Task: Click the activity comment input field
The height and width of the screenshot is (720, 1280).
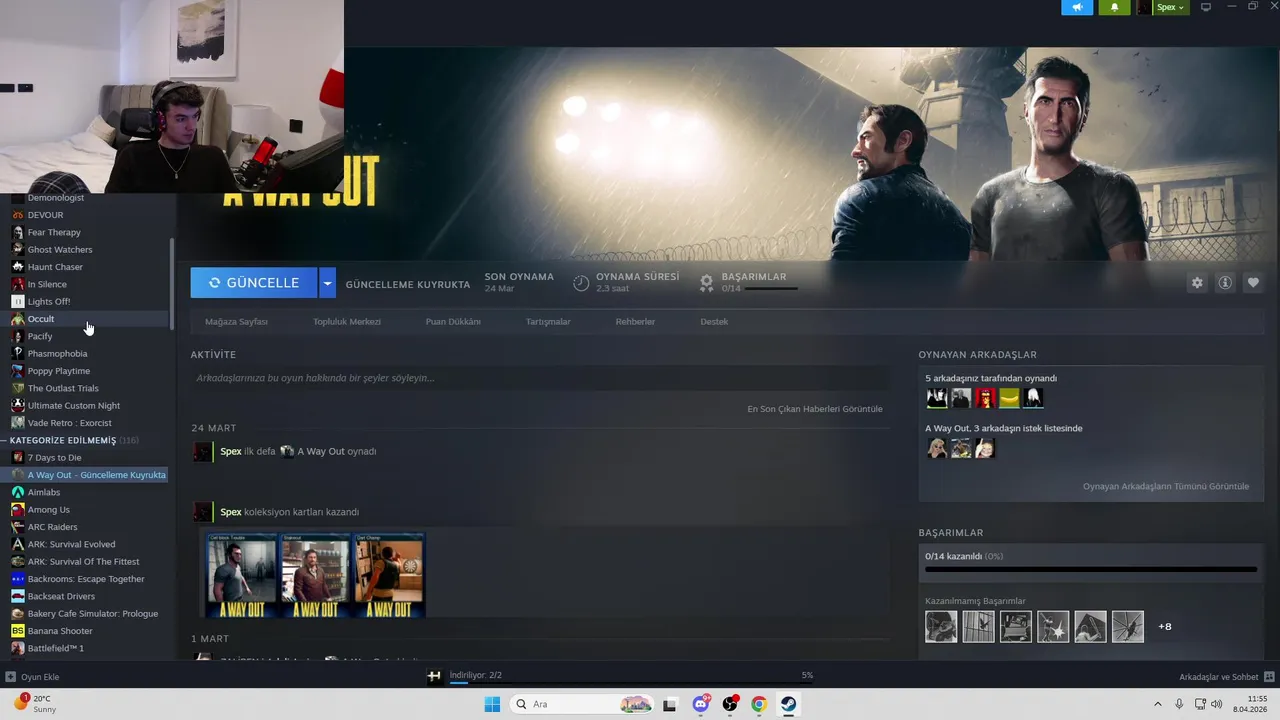Action: point(540,378)
